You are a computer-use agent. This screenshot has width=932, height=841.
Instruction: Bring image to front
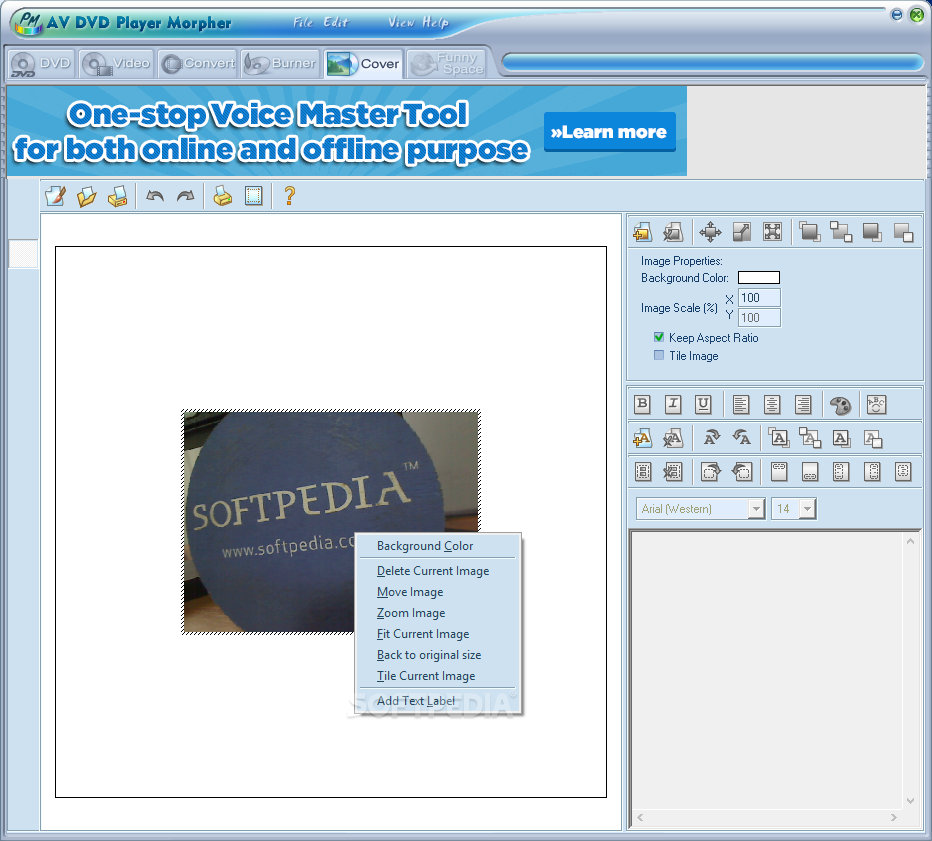(x=810, y=232)
